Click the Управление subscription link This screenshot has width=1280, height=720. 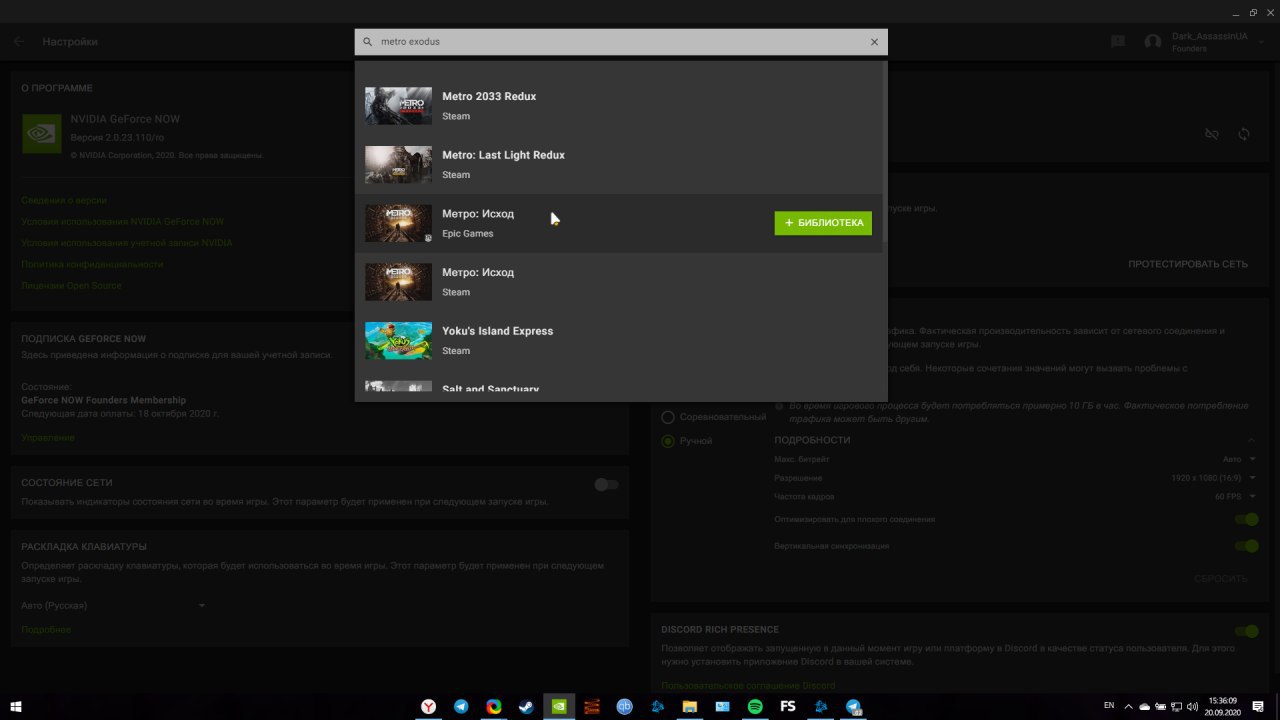tap(48, 438)
